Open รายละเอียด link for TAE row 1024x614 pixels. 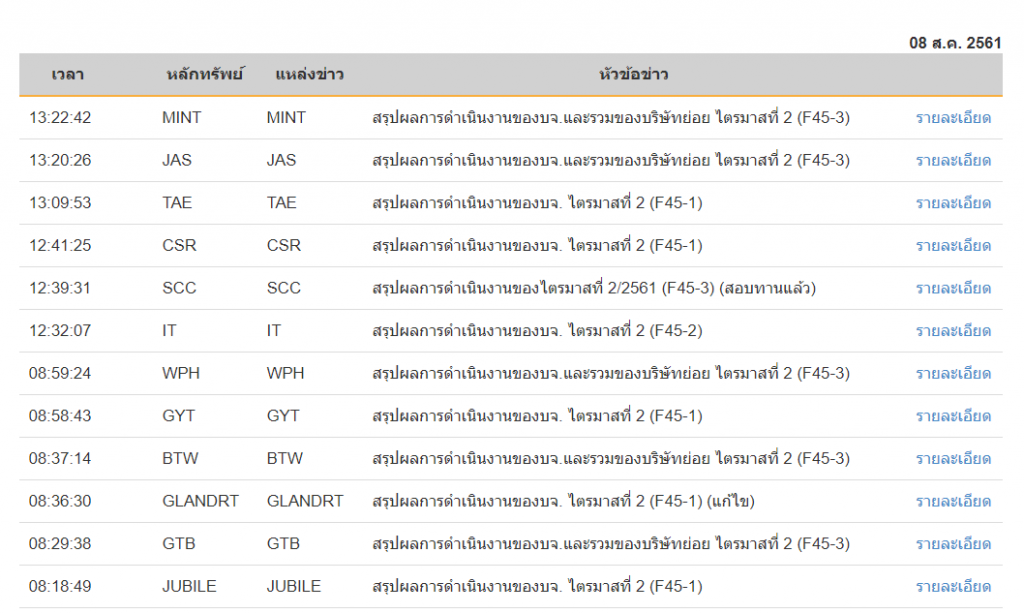[x=953, y=203]
